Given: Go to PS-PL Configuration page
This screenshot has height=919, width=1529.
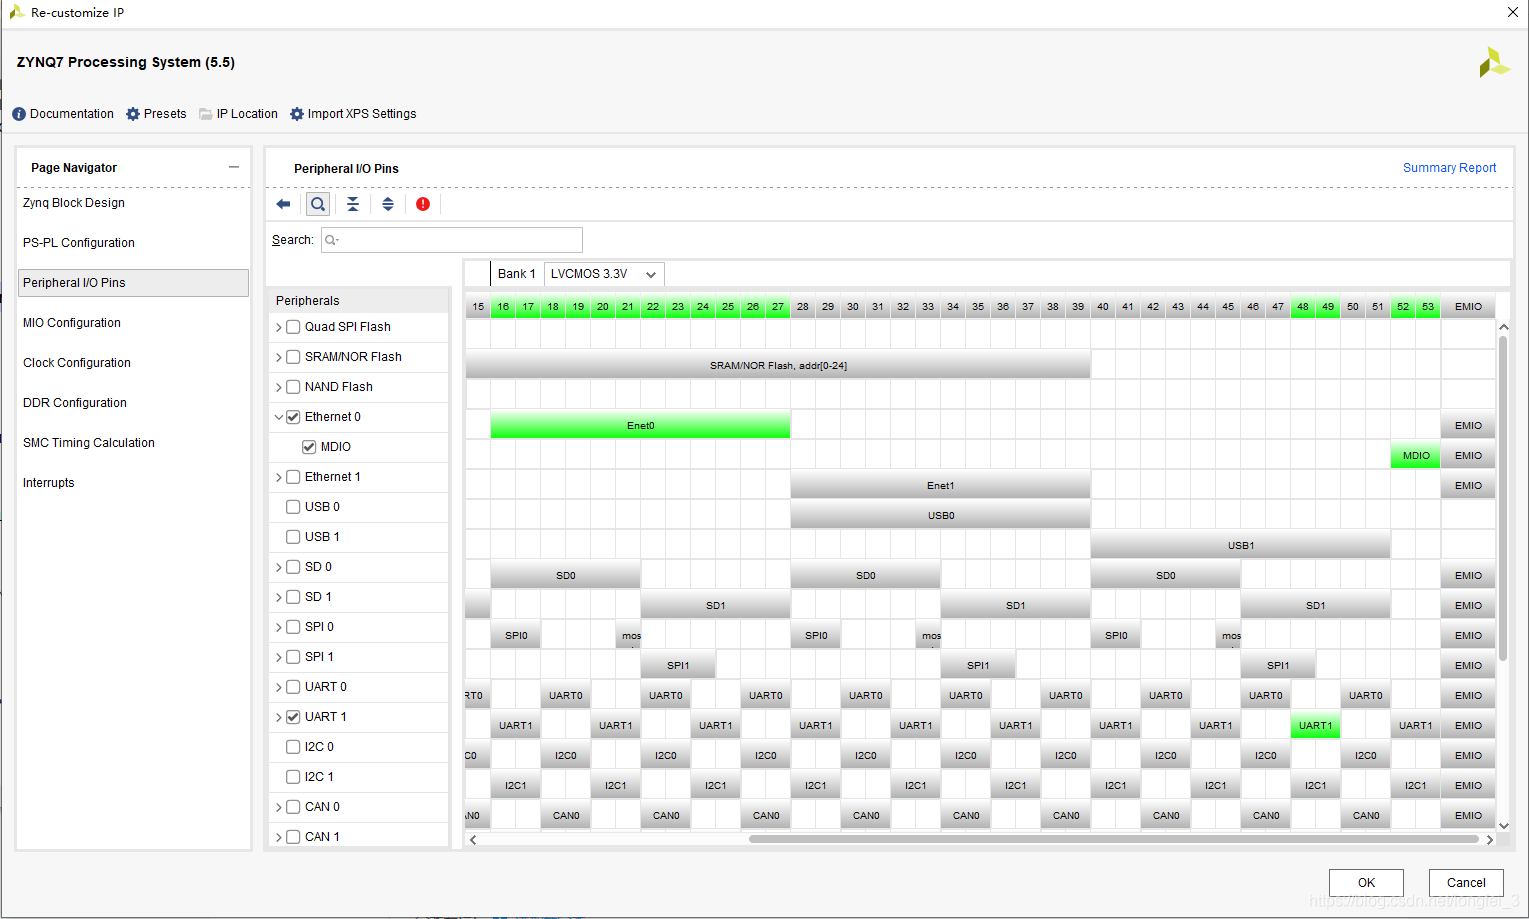Looking at the screenshot, I should point(79,243).
